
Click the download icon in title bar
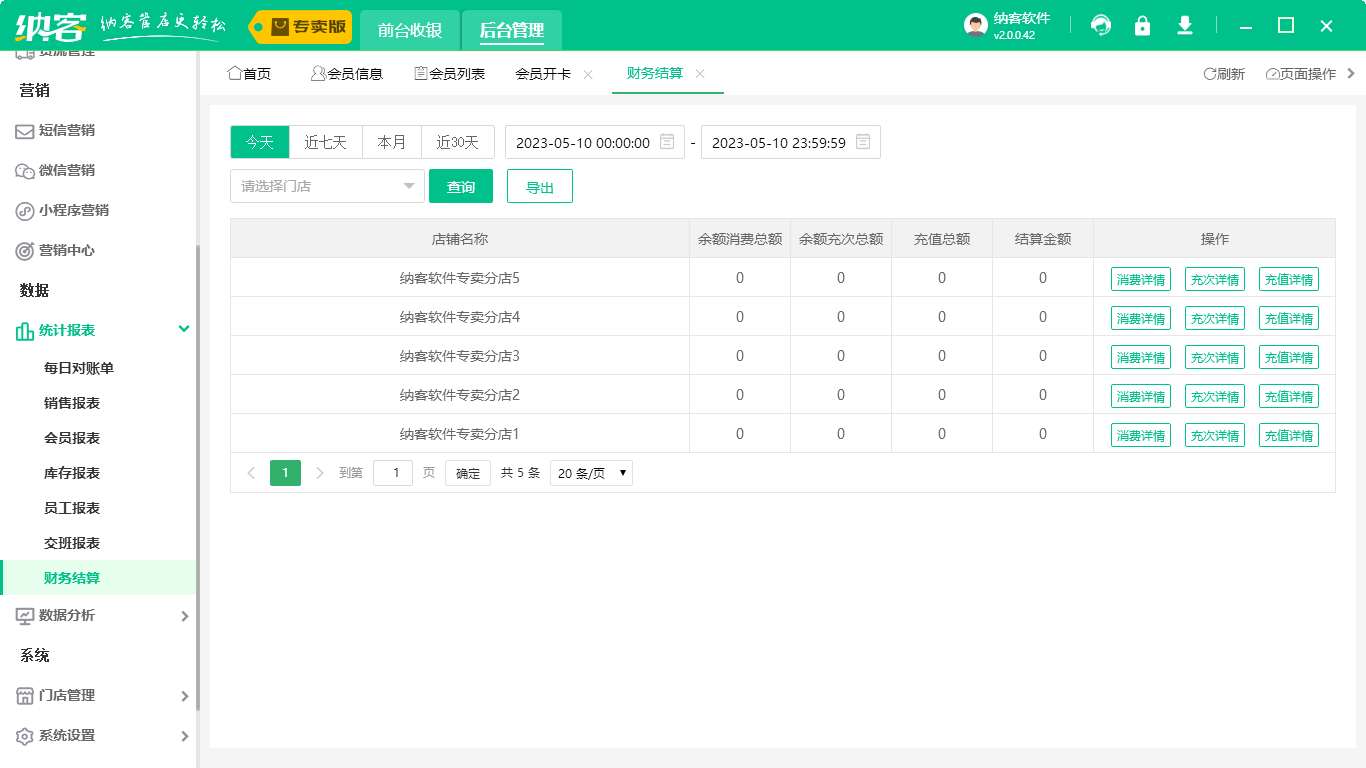[1185, 26]
